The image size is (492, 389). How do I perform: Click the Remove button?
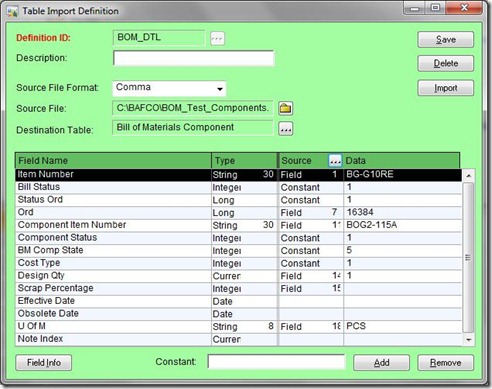(445, 363)
